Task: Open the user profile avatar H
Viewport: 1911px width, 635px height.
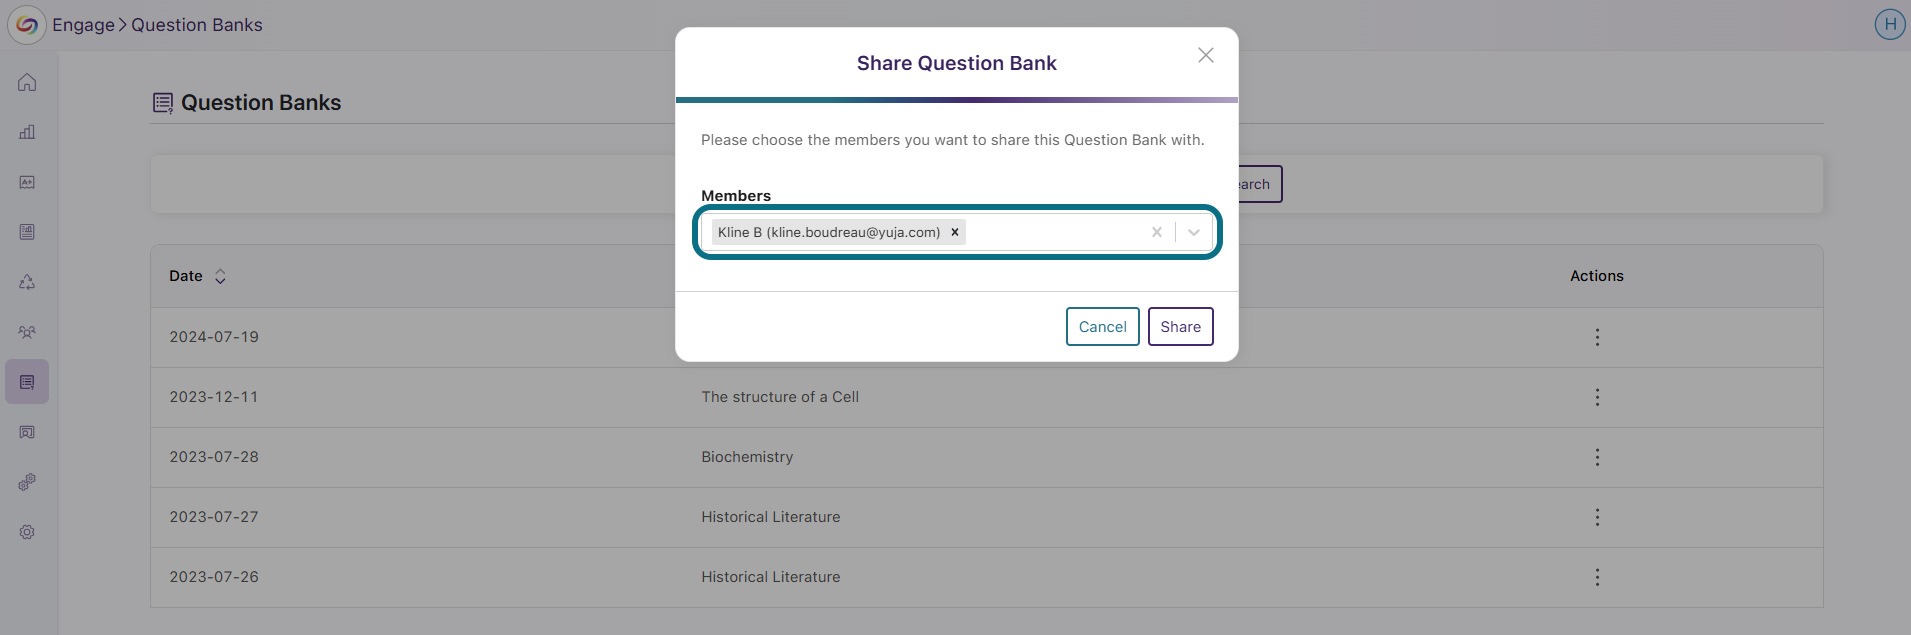Action: [1889, 24]
